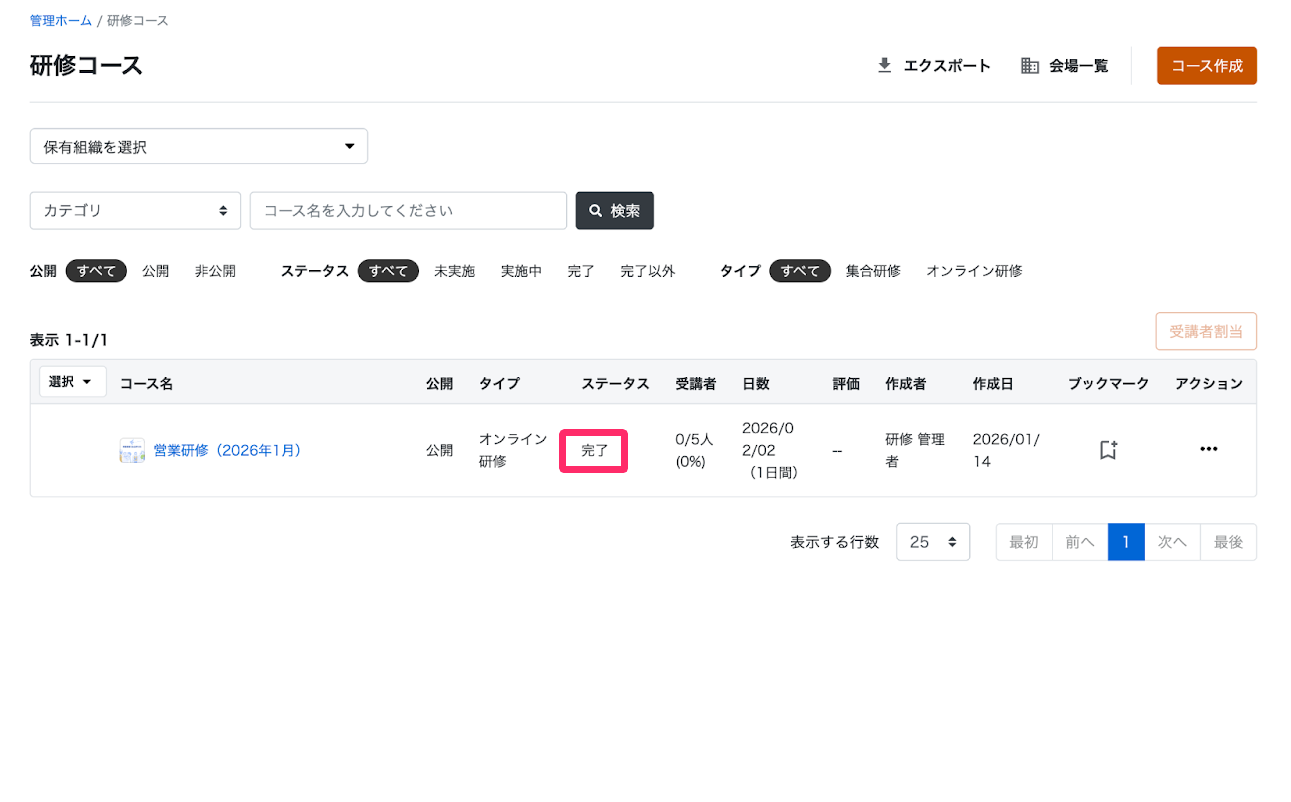Filter type by オンライン研修
This screenshot has height=802, width=1291.
(x=974, y=271)
